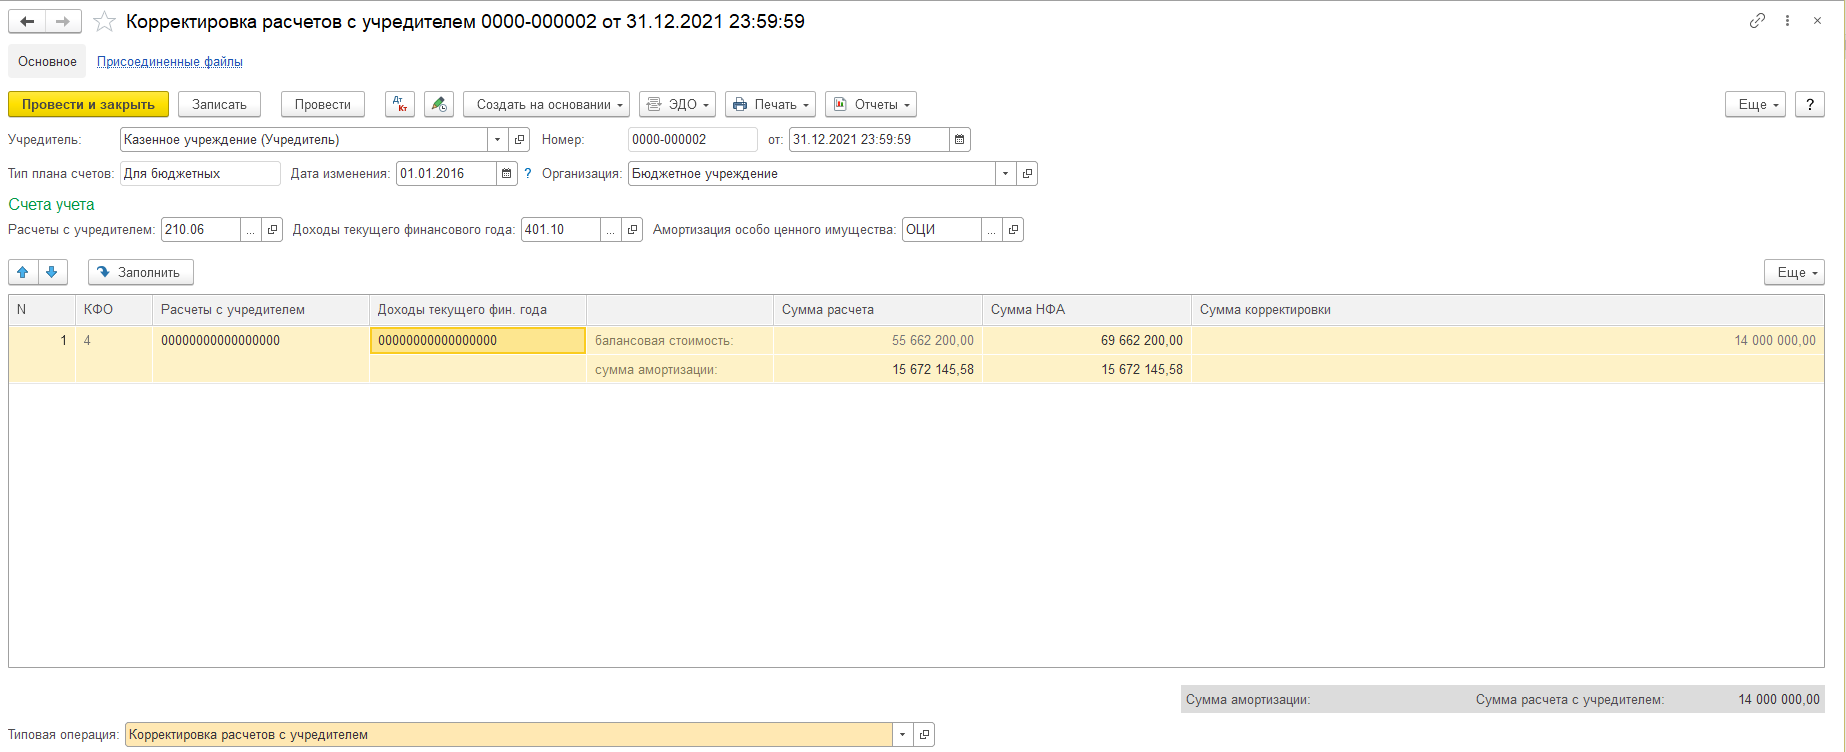Go forward with the right arrow

pos(63,21)
